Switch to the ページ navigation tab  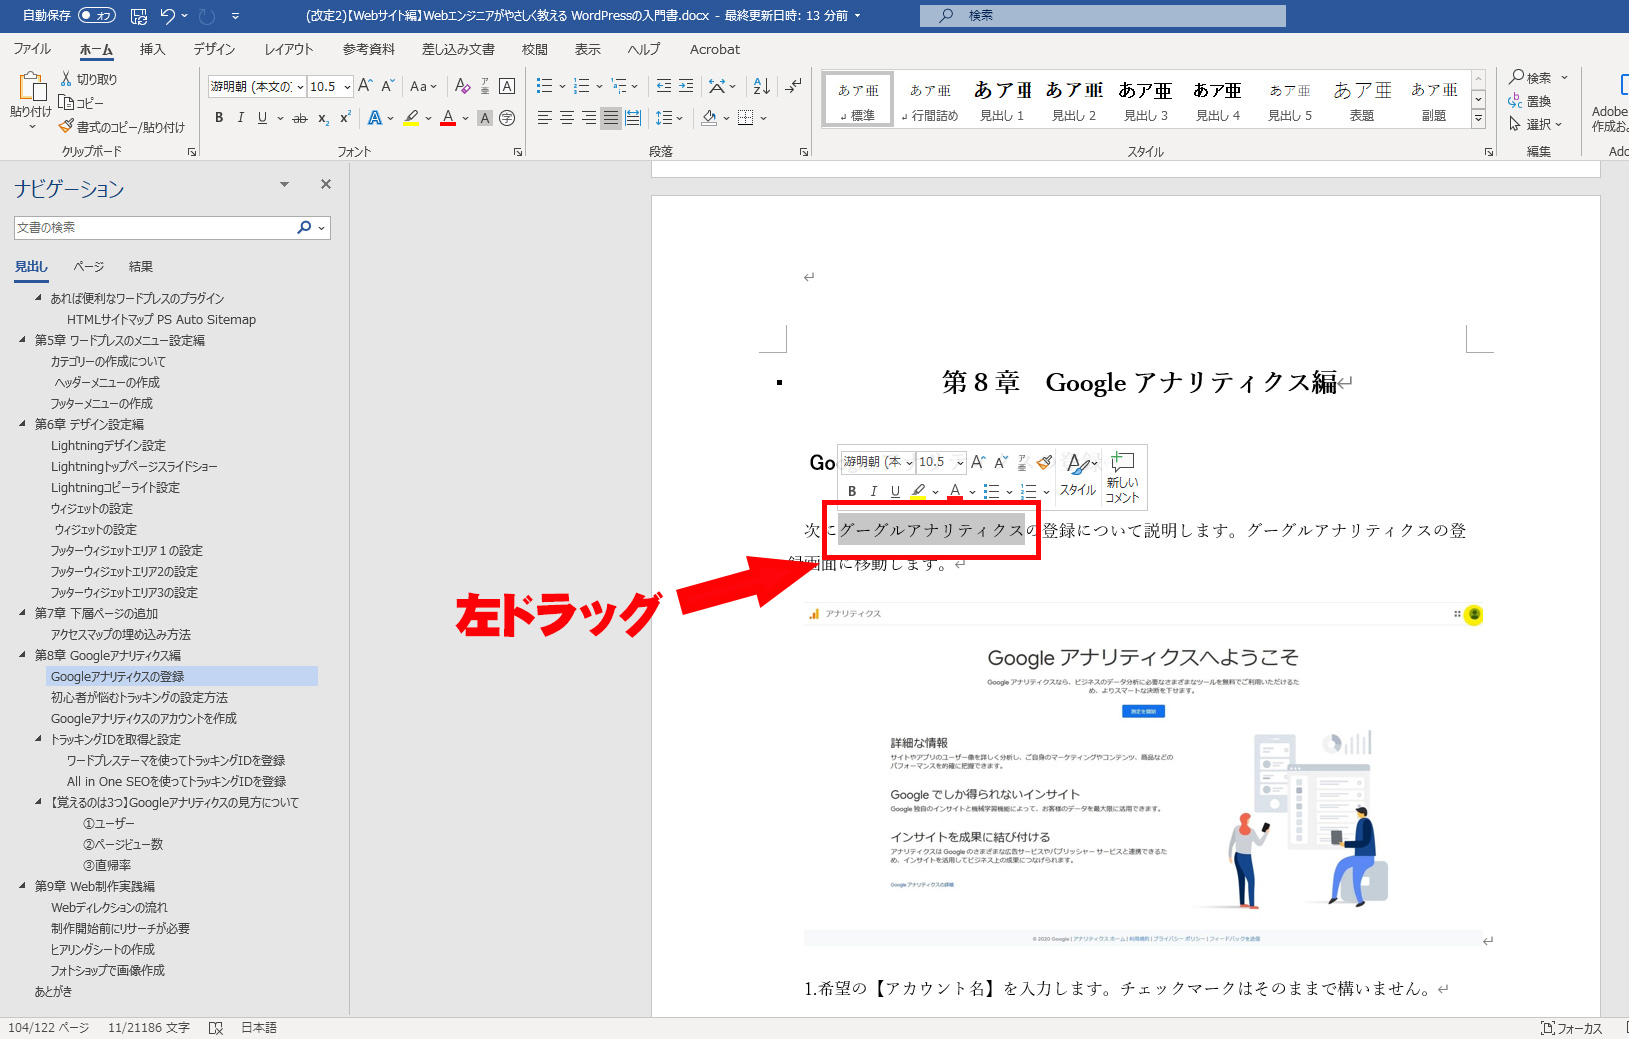pos(89,266)
